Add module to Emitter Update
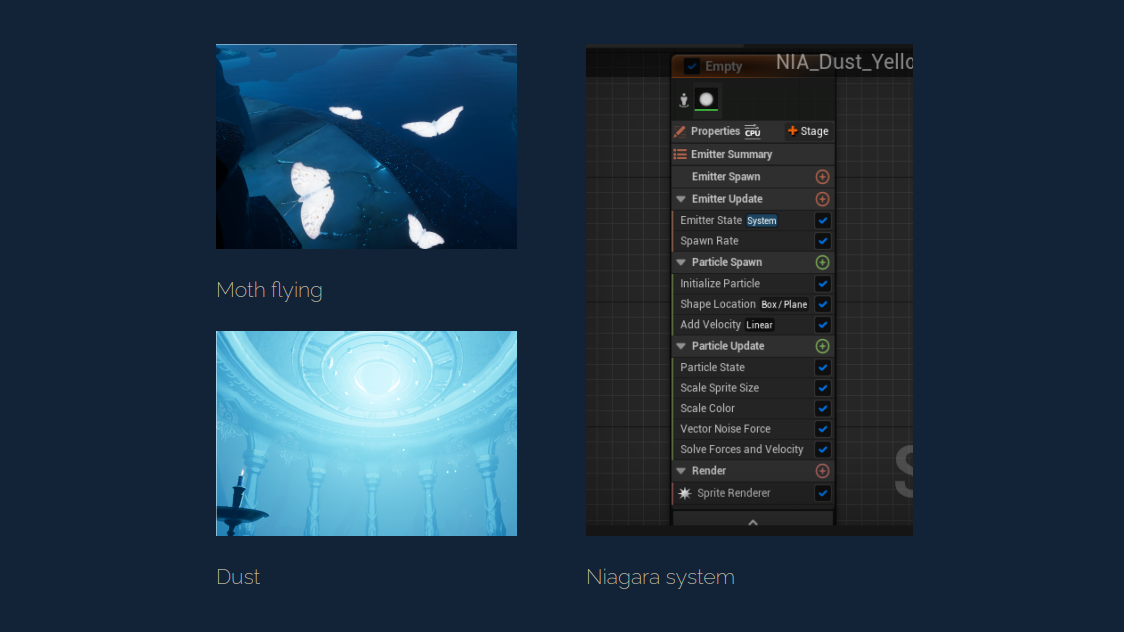The height and width of the screenshot is (632, 1124). (822, 198)
